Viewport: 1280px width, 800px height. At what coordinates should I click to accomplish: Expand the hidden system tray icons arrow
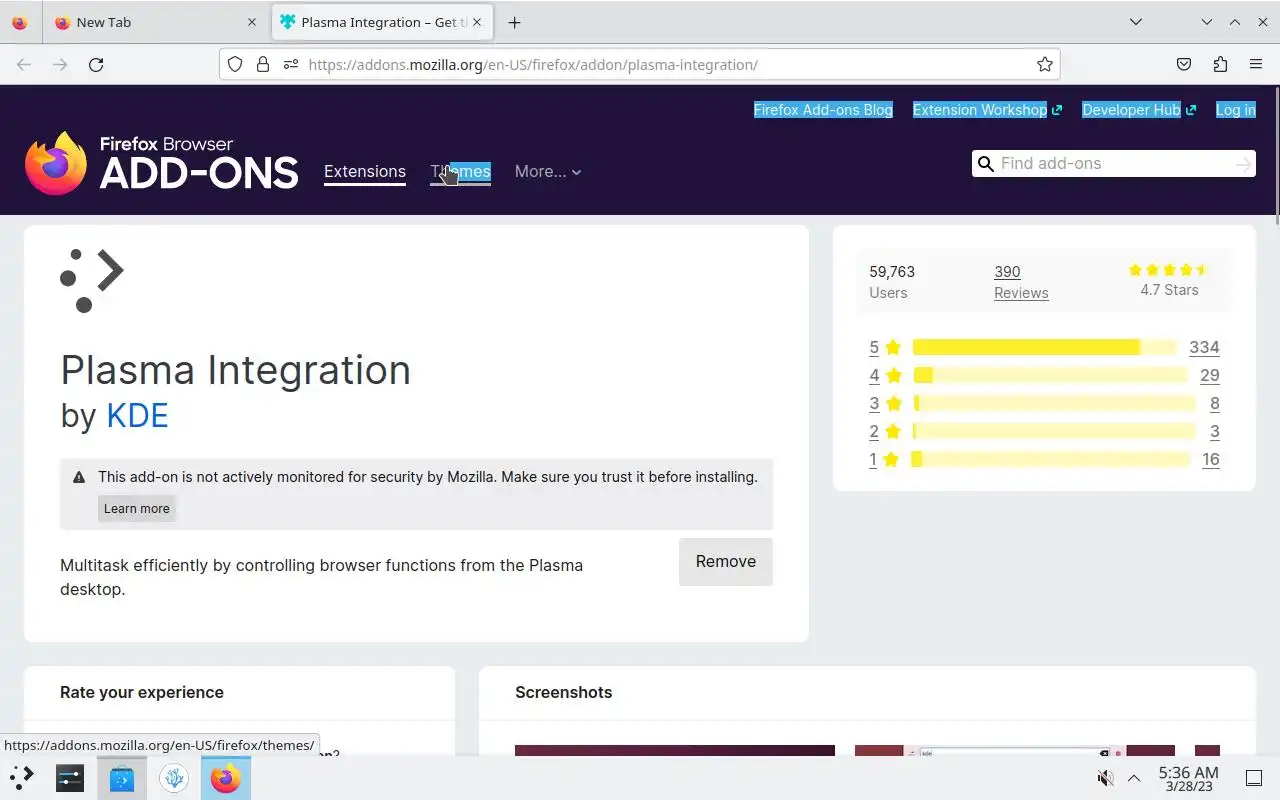(x=1134, y=778)
